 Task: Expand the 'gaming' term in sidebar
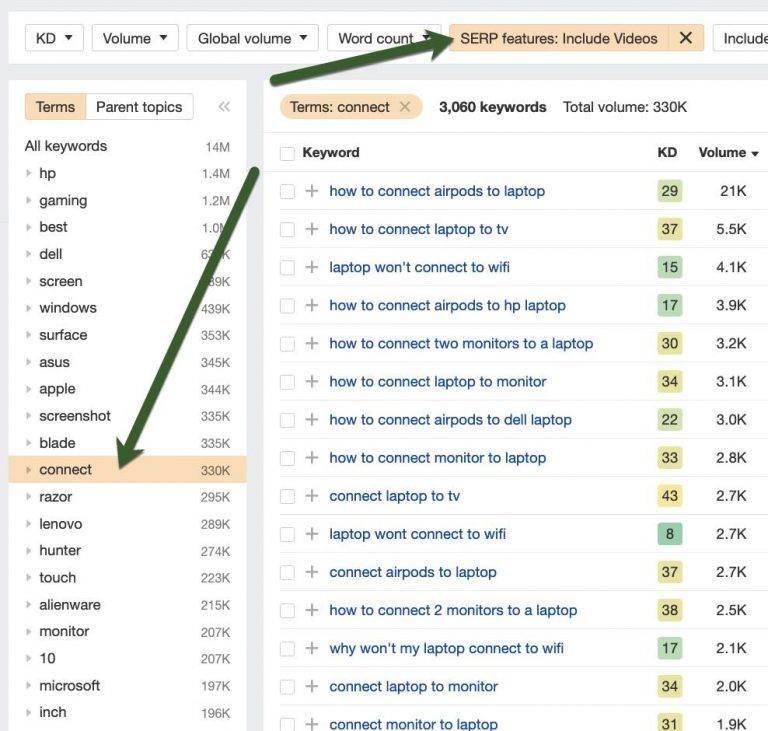(29, 200)
